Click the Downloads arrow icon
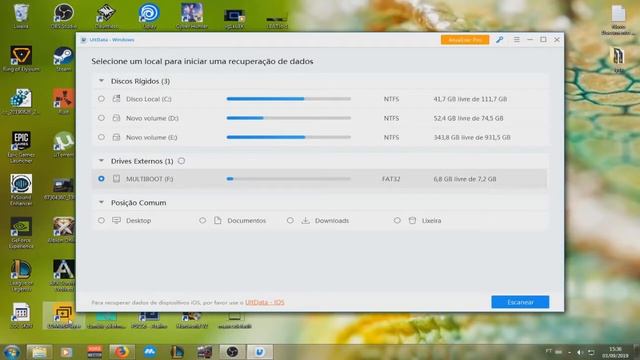The width and height of the screenshot is (640, 360). pyautogui.click(x=305, y=220)
